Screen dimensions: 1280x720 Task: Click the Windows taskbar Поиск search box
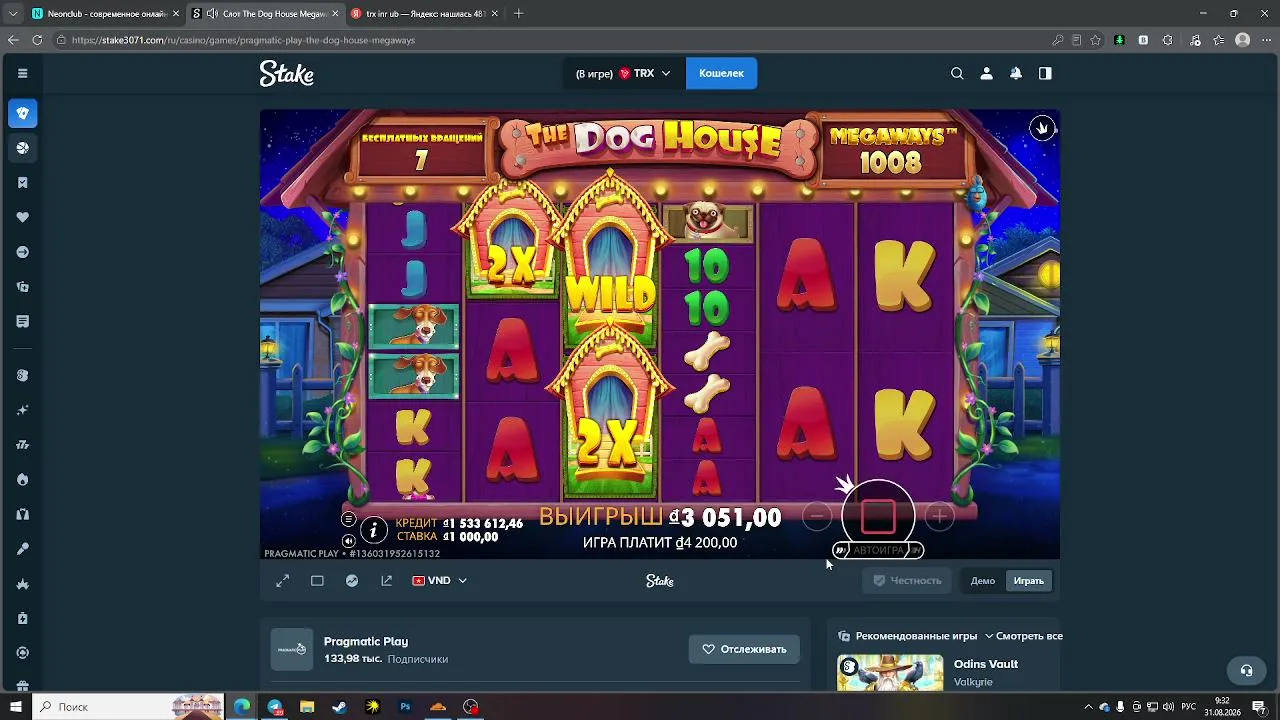(x=128, y=707)
